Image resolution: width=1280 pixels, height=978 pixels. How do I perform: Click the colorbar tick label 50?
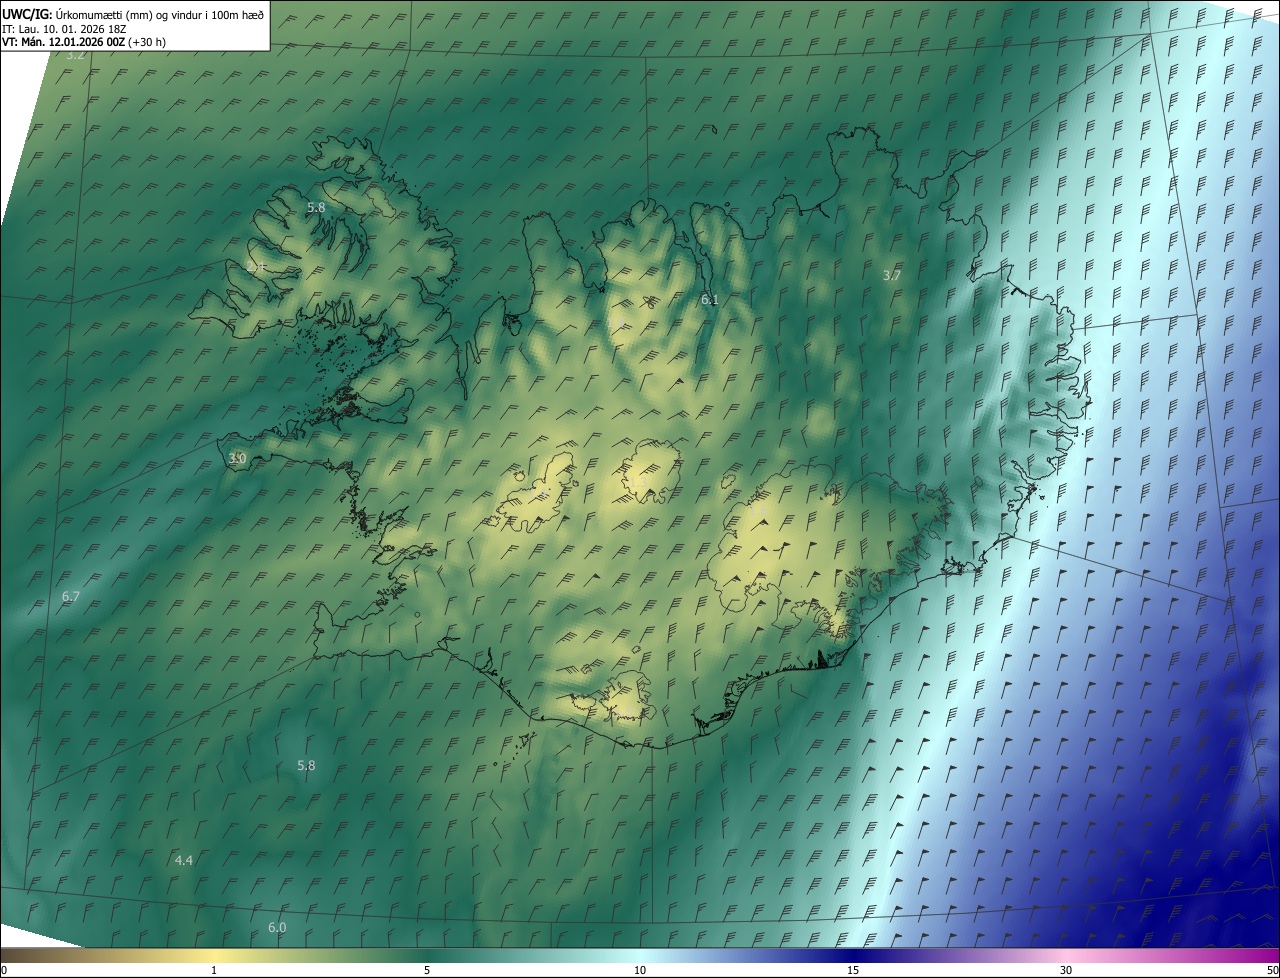pyautogui.click(x=1272, y=970)
